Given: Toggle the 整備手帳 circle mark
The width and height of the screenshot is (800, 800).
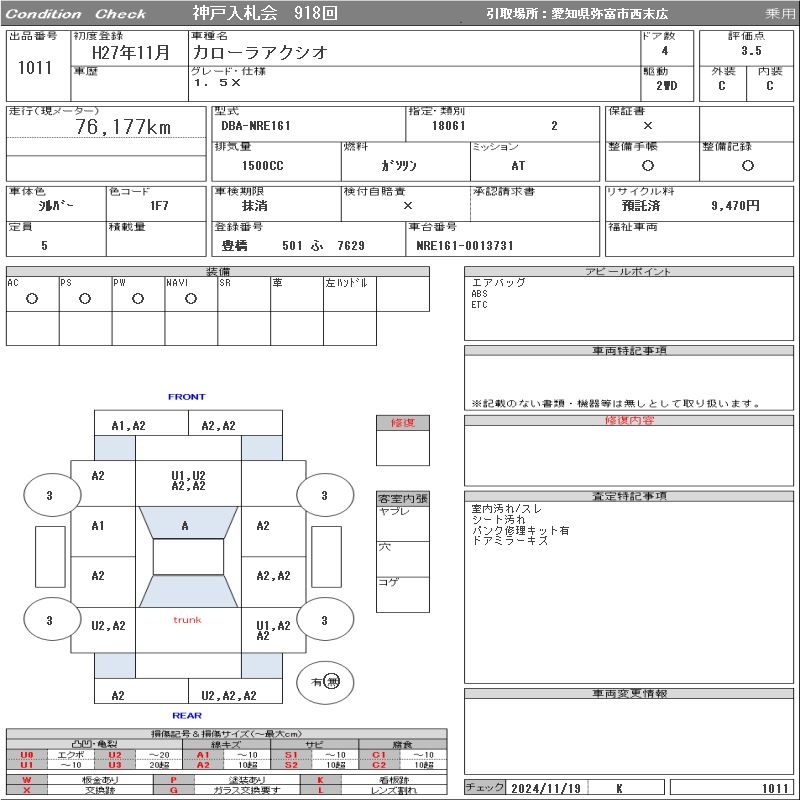Looking at the screenshot, I should pos(648,165).
